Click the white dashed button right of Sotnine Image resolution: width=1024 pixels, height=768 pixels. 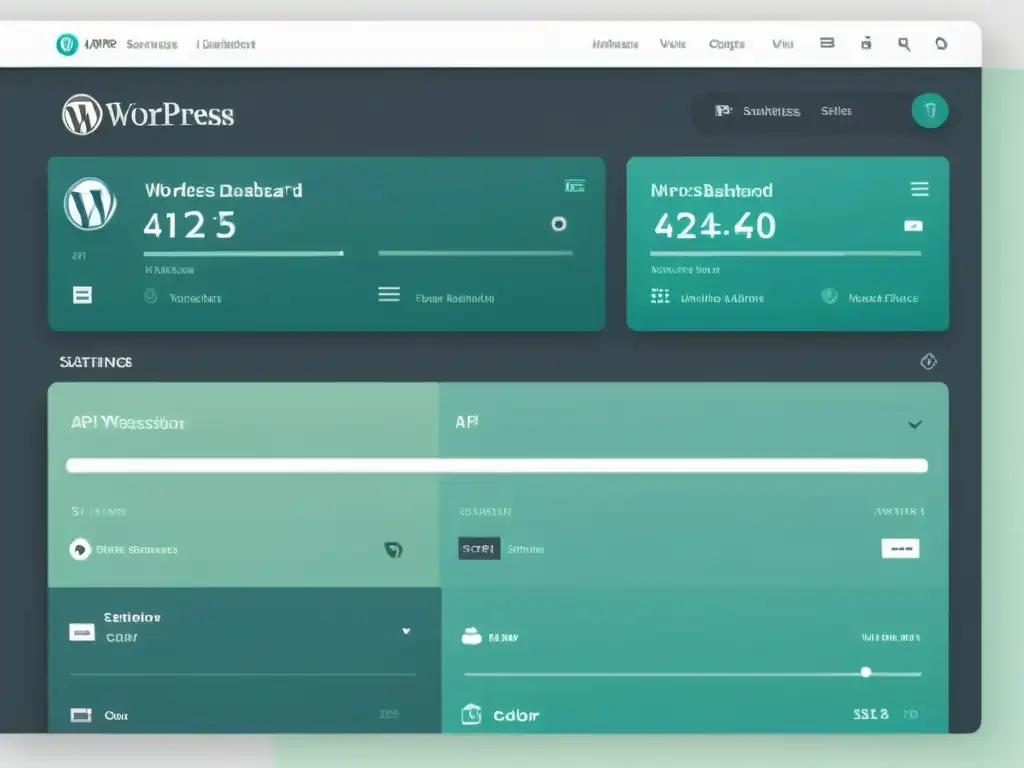(901, 549)
